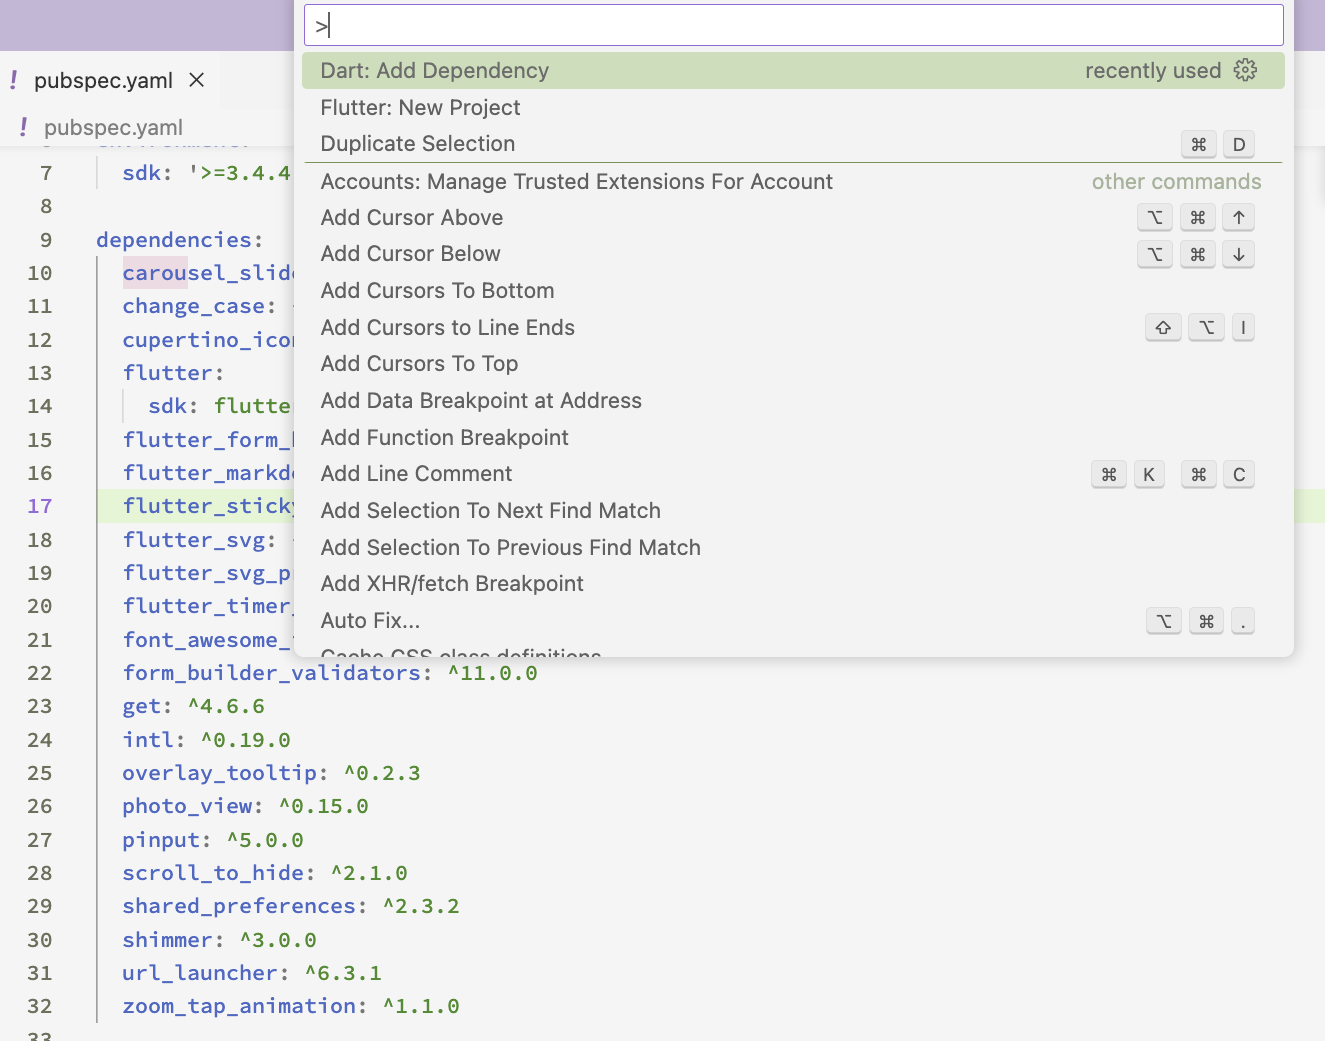This screenshot has width=1325, height=1041.
Task: Select the pubspec.yaml editor tab
Action: [x=103, y=80]
